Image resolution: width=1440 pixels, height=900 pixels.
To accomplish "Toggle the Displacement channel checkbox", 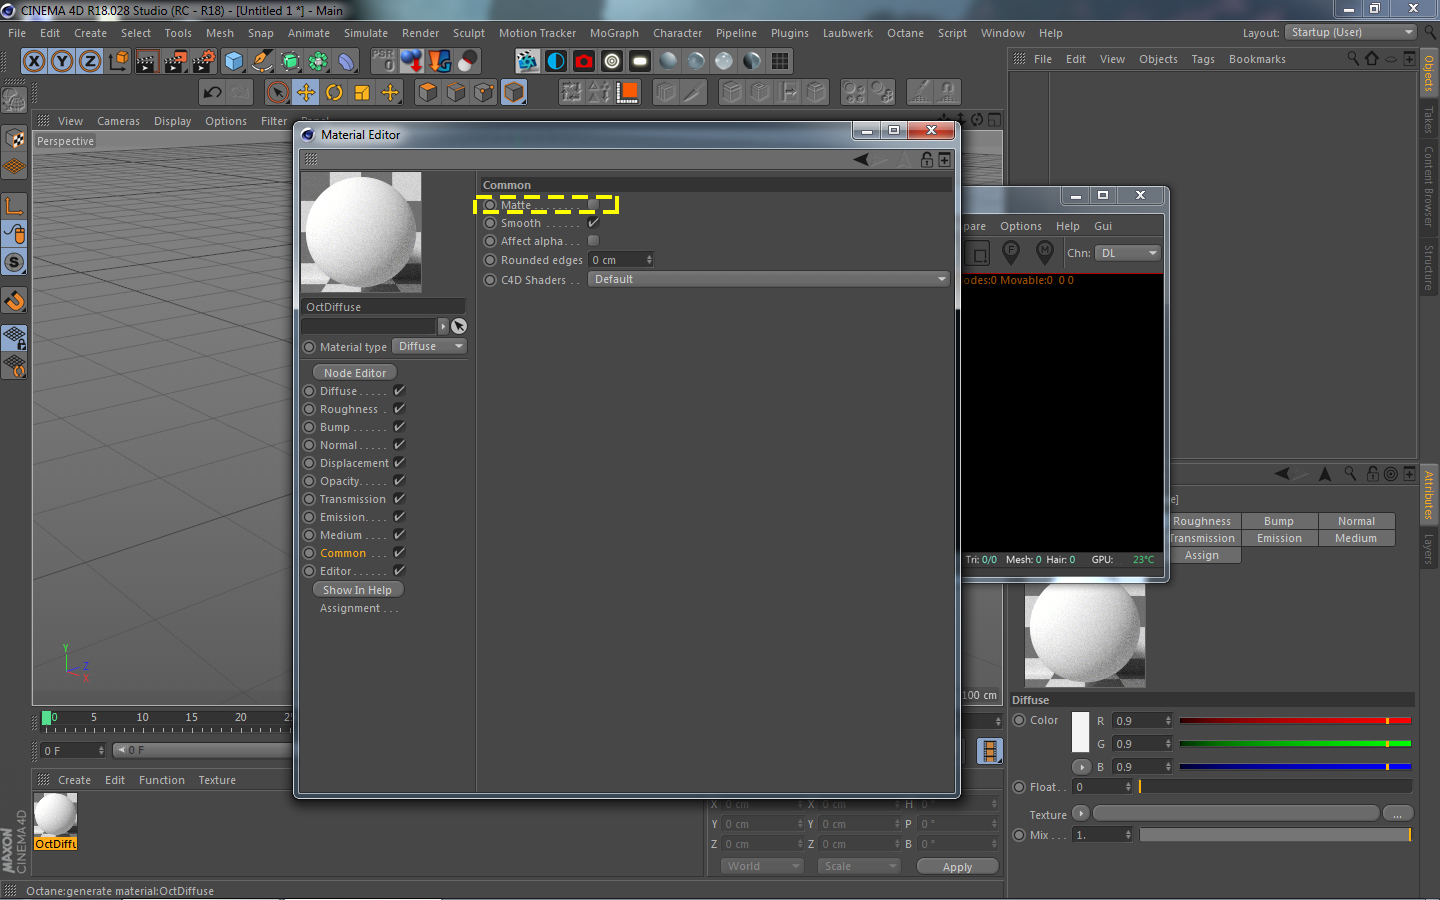I will coord(399,463).
